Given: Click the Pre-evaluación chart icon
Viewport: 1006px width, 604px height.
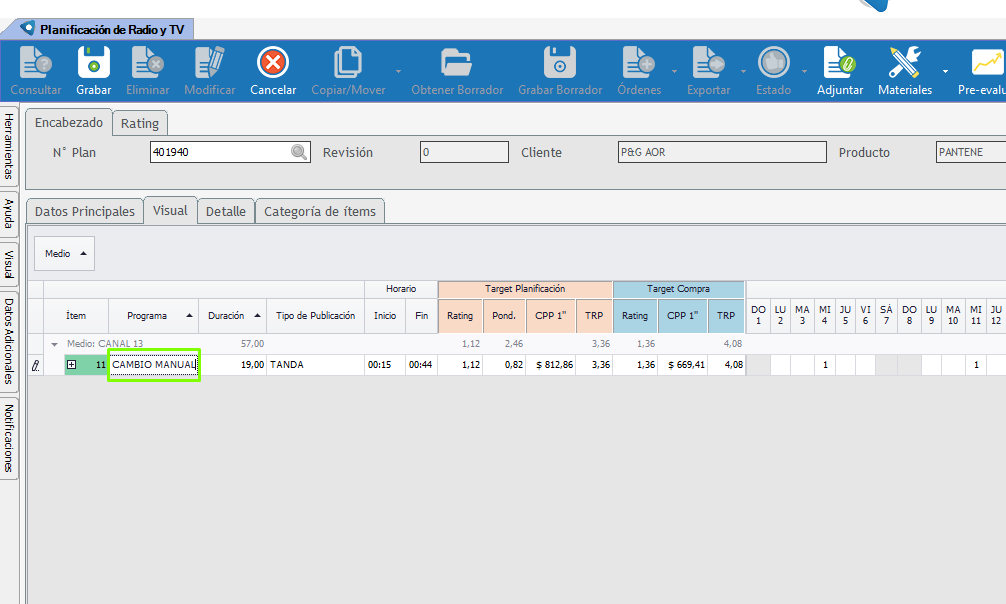Looking at the screenshot, I should pyautogui.click(x=987, y=63).
